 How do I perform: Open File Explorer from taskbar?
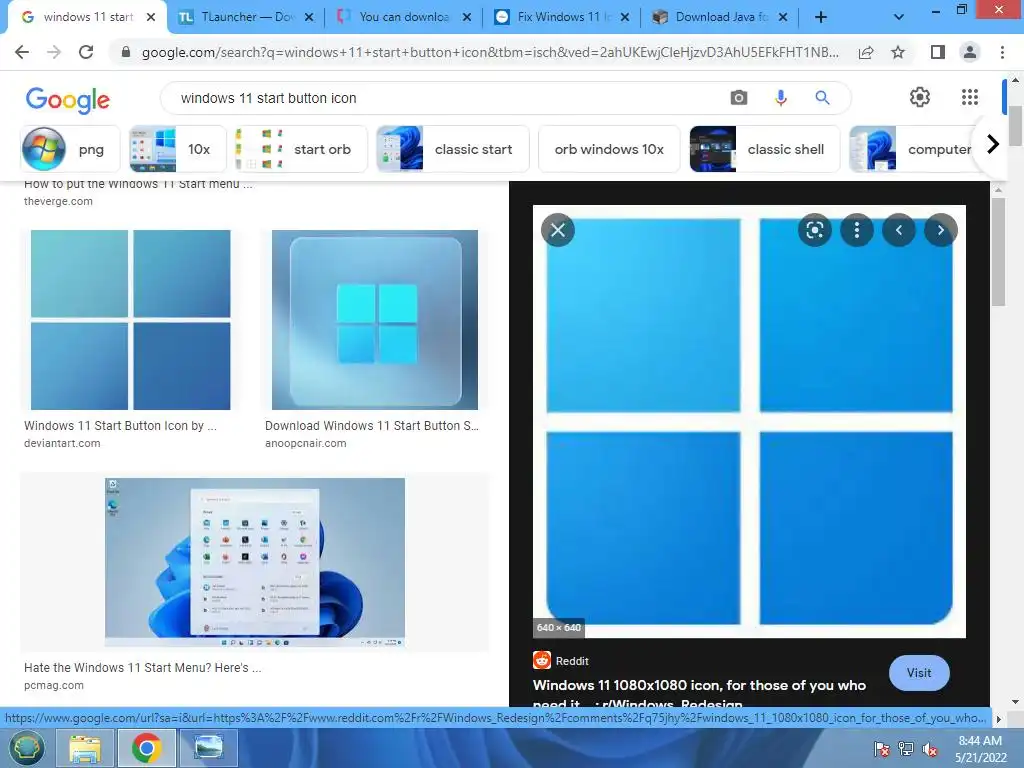click(x=86, y=748)
